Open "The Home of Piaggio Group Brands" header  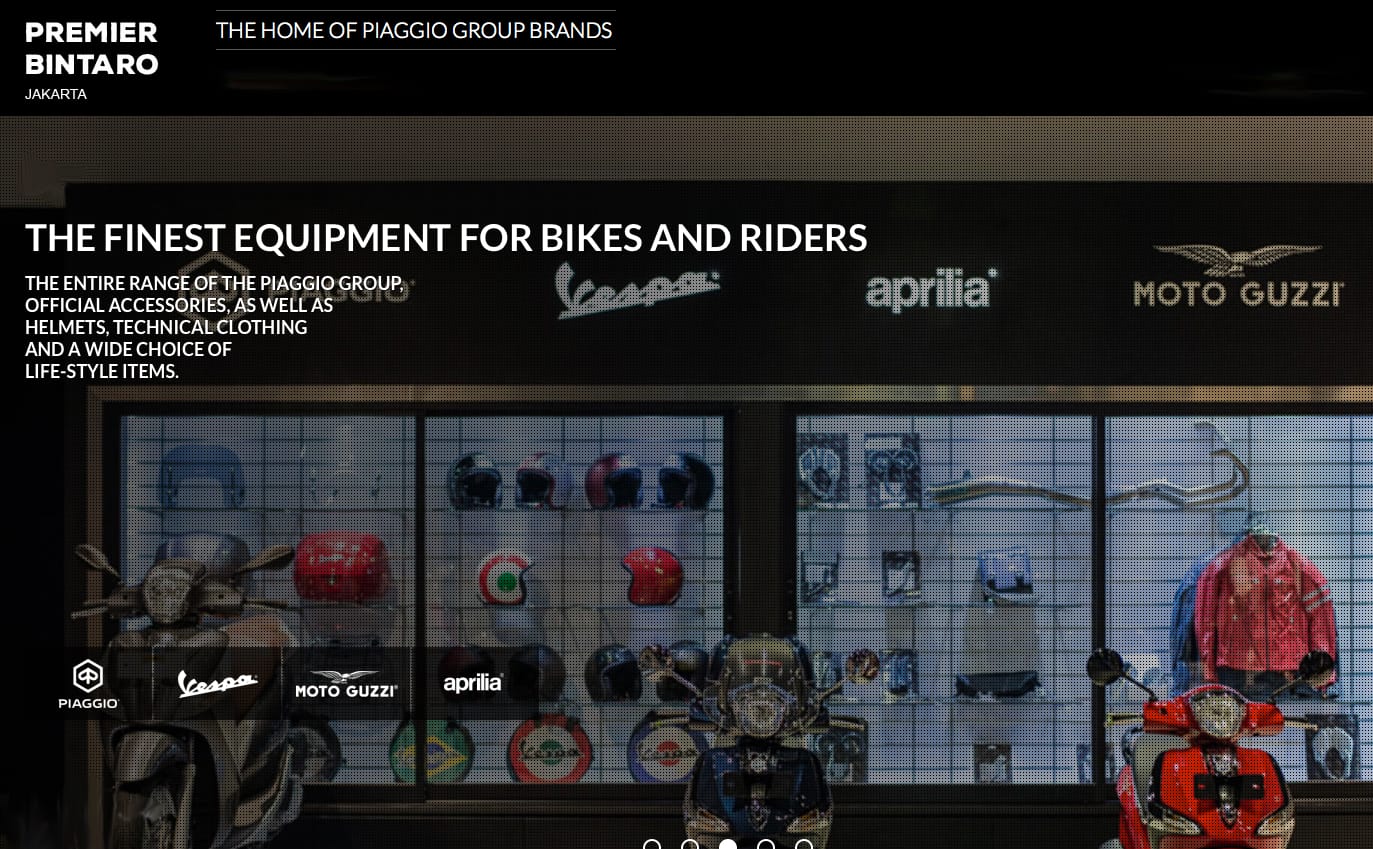click(414, 30)
